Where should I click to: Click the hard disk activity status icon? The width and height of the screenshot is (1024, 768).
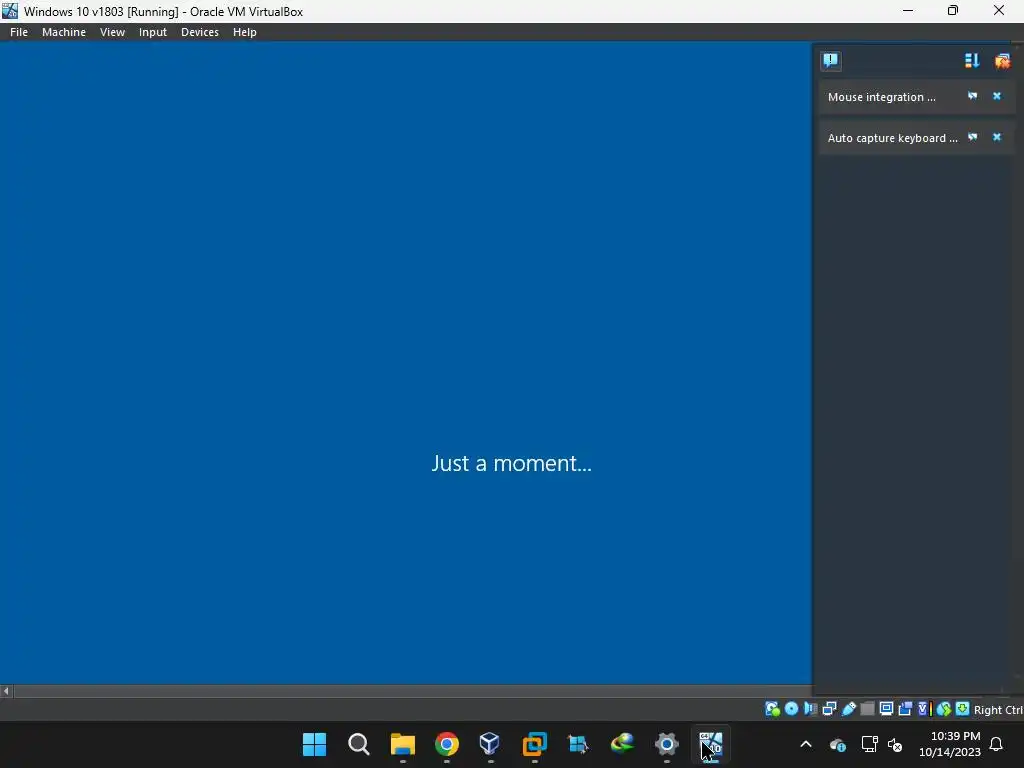click(773, 709)
